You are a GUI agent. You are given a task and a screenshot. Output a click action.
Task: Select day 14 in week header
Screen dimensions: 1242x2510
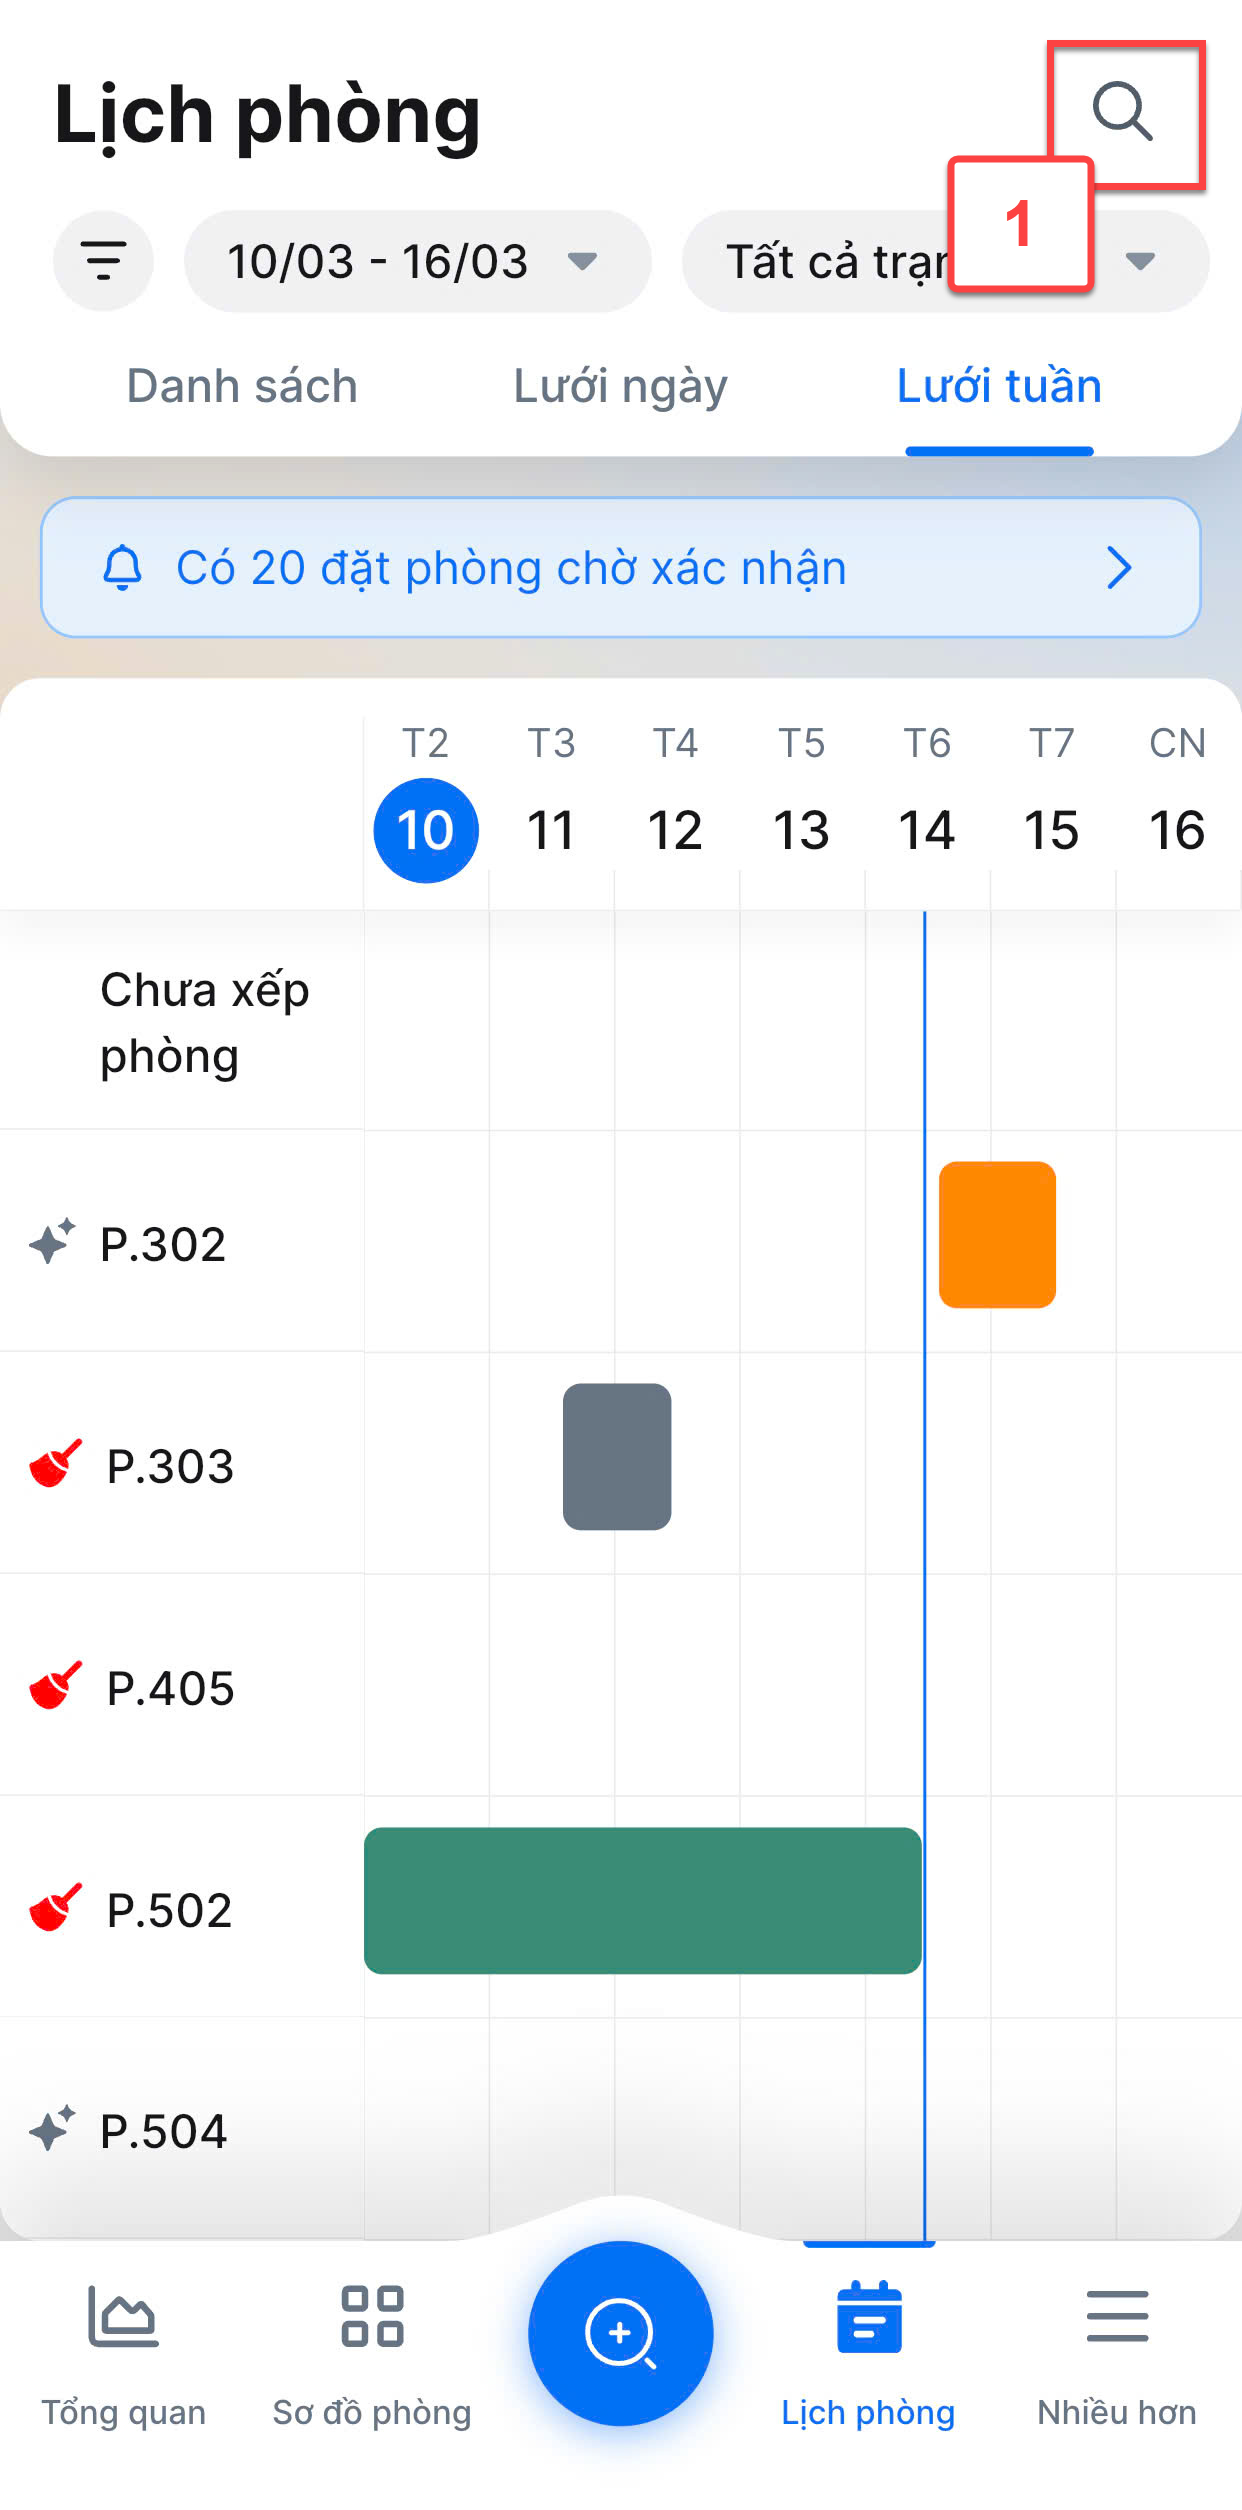tap(926, 830)
